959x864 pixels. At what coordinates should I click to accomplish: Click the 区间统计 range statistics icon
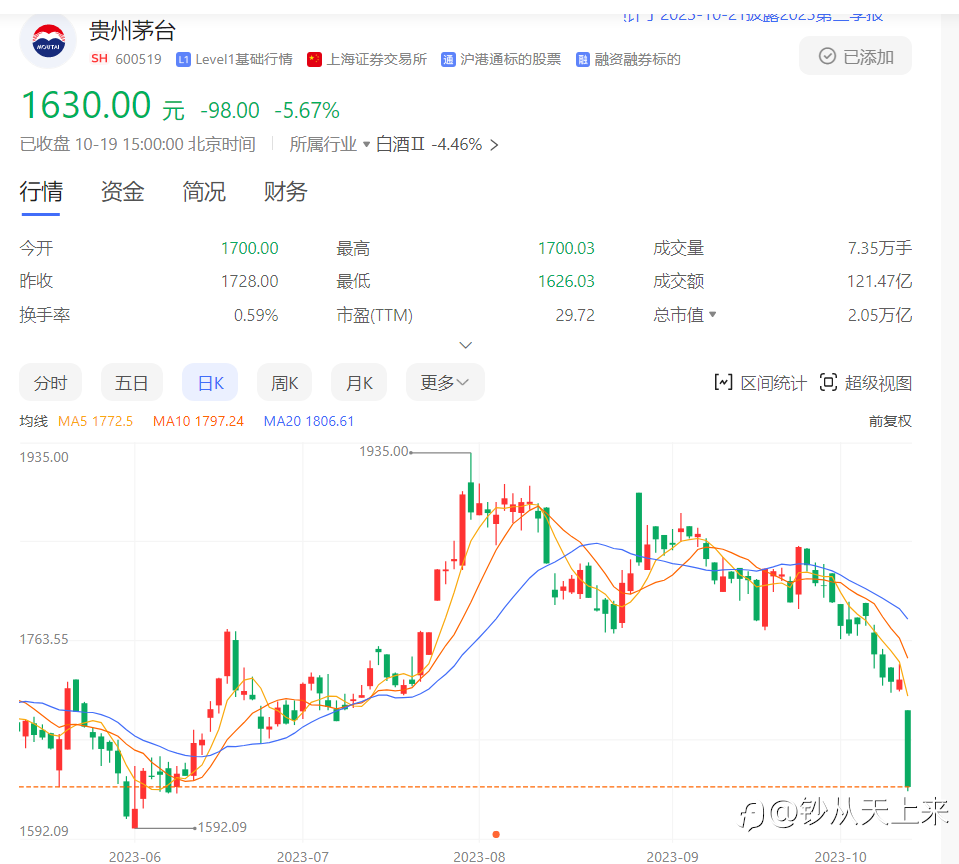click(723, 383)
